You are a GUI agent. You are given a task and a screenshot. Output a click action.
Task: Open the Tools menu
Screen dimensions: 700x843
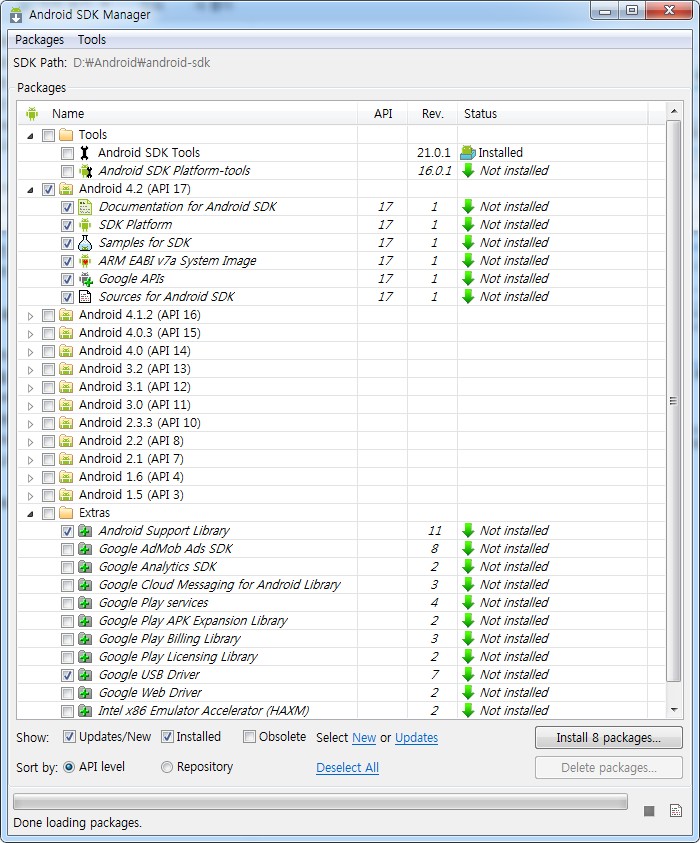click(x=92, y=40)
